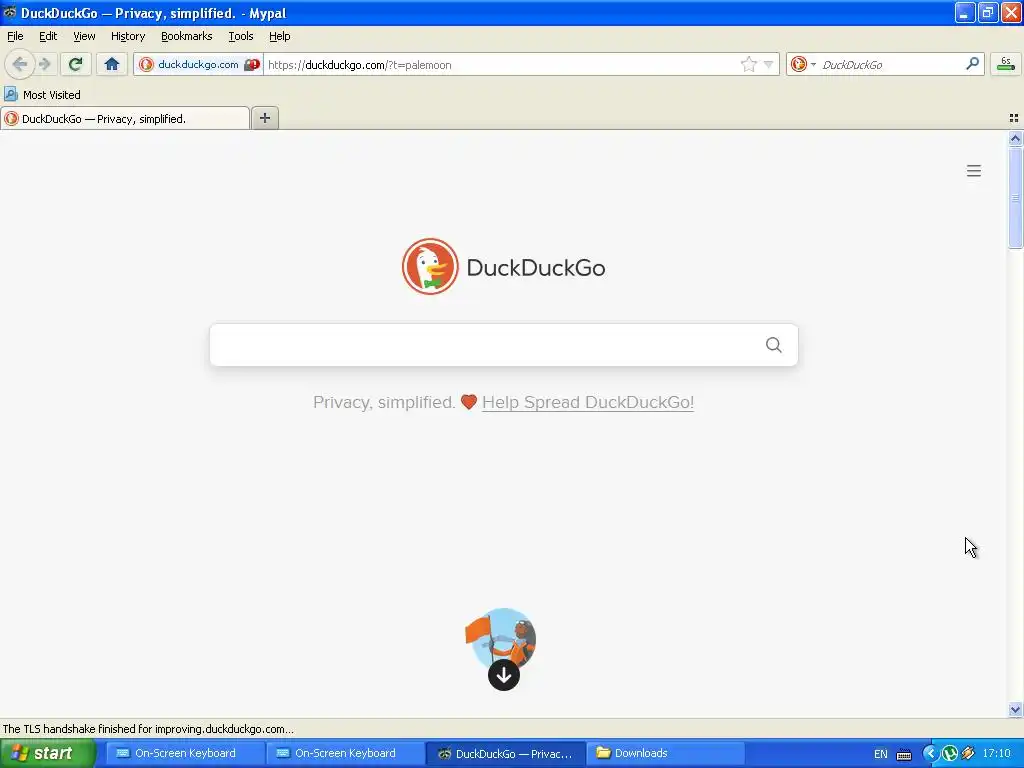1024x768 pixels.
Task: Open the Tools menu
Action: point(240,36)
